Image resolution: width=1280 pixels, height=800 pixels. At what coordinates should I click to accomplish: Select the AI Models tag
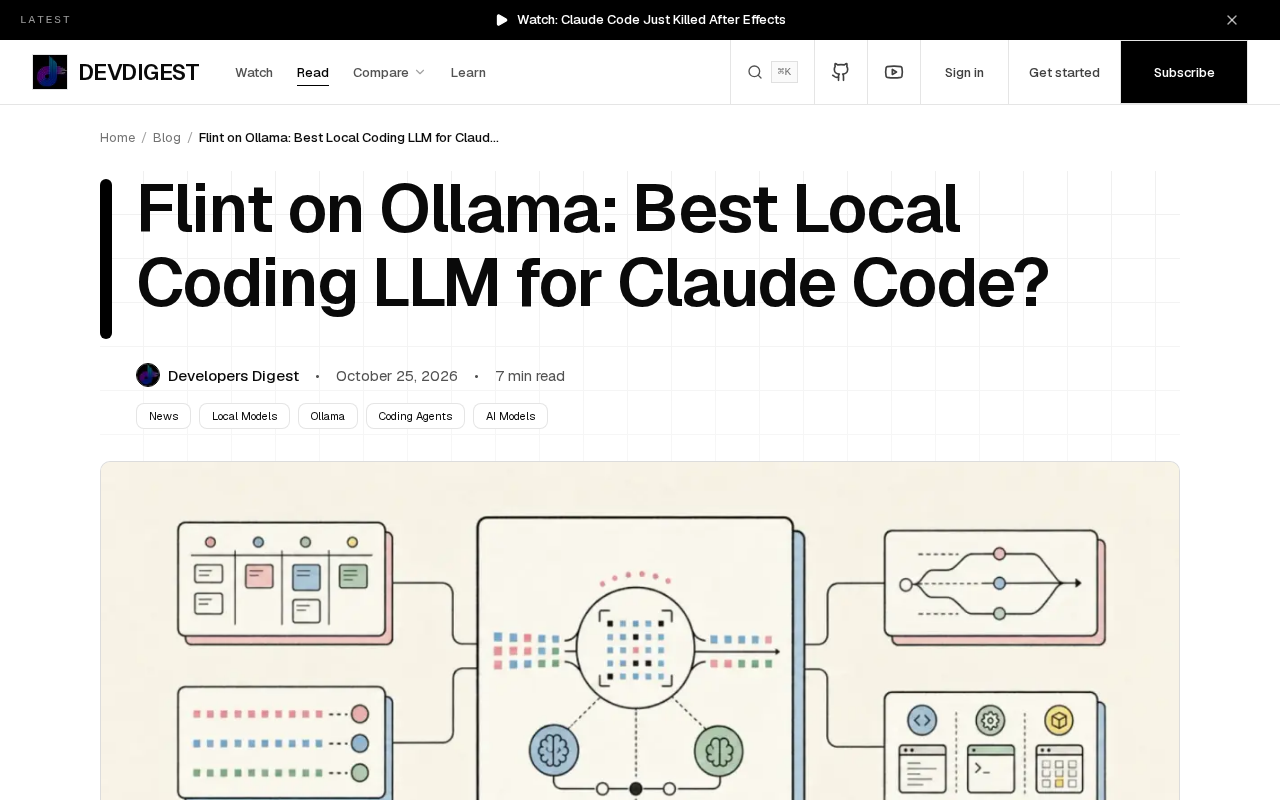pyautogui.click(x=510, y=416)
